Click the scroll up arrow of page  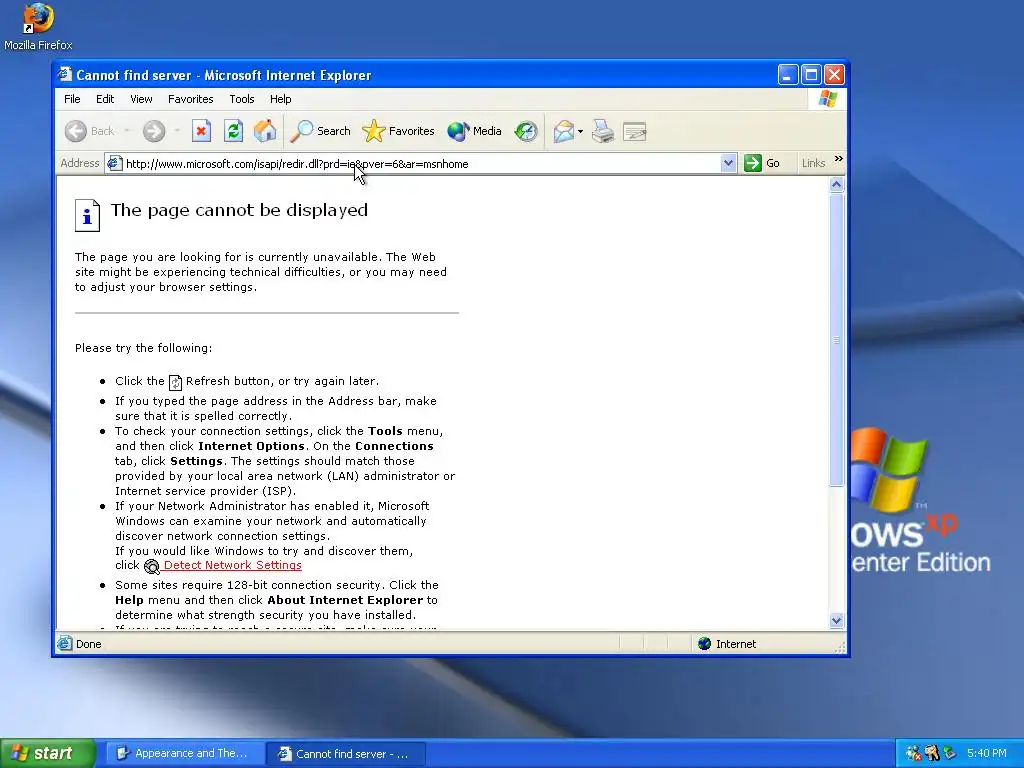point(837,185)
